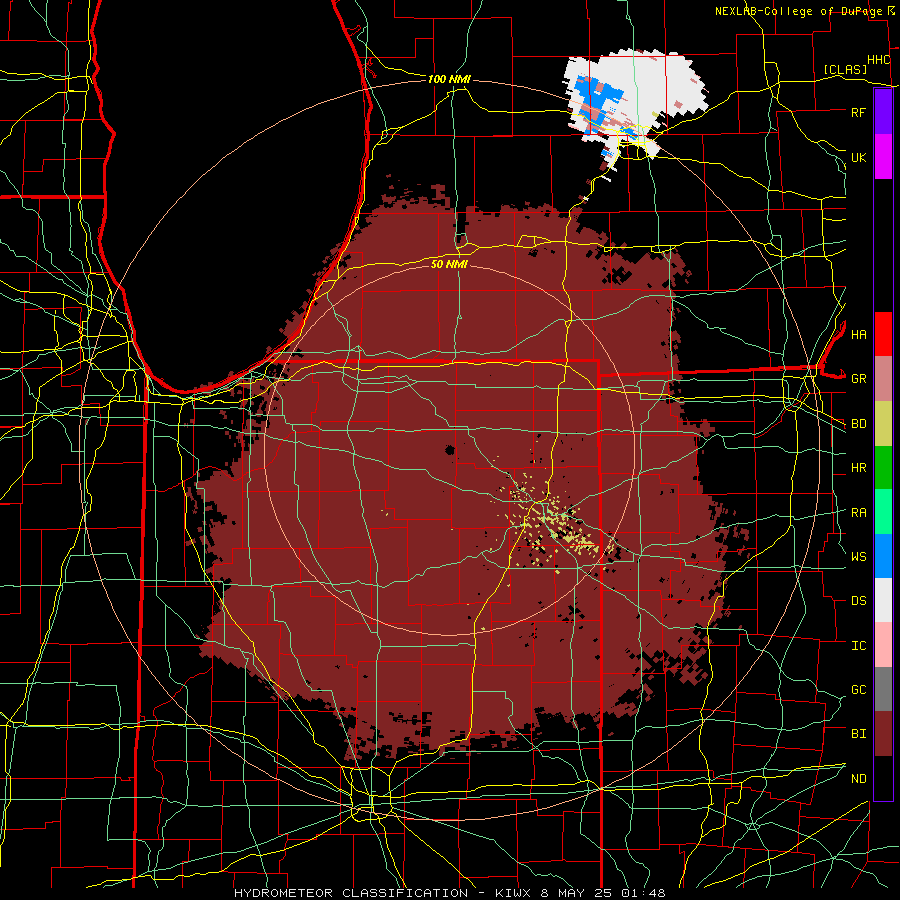The height and width of the screenshot is (900, 900).
Task: Click the blue WS legend swatch
Action: pos(883,556)
